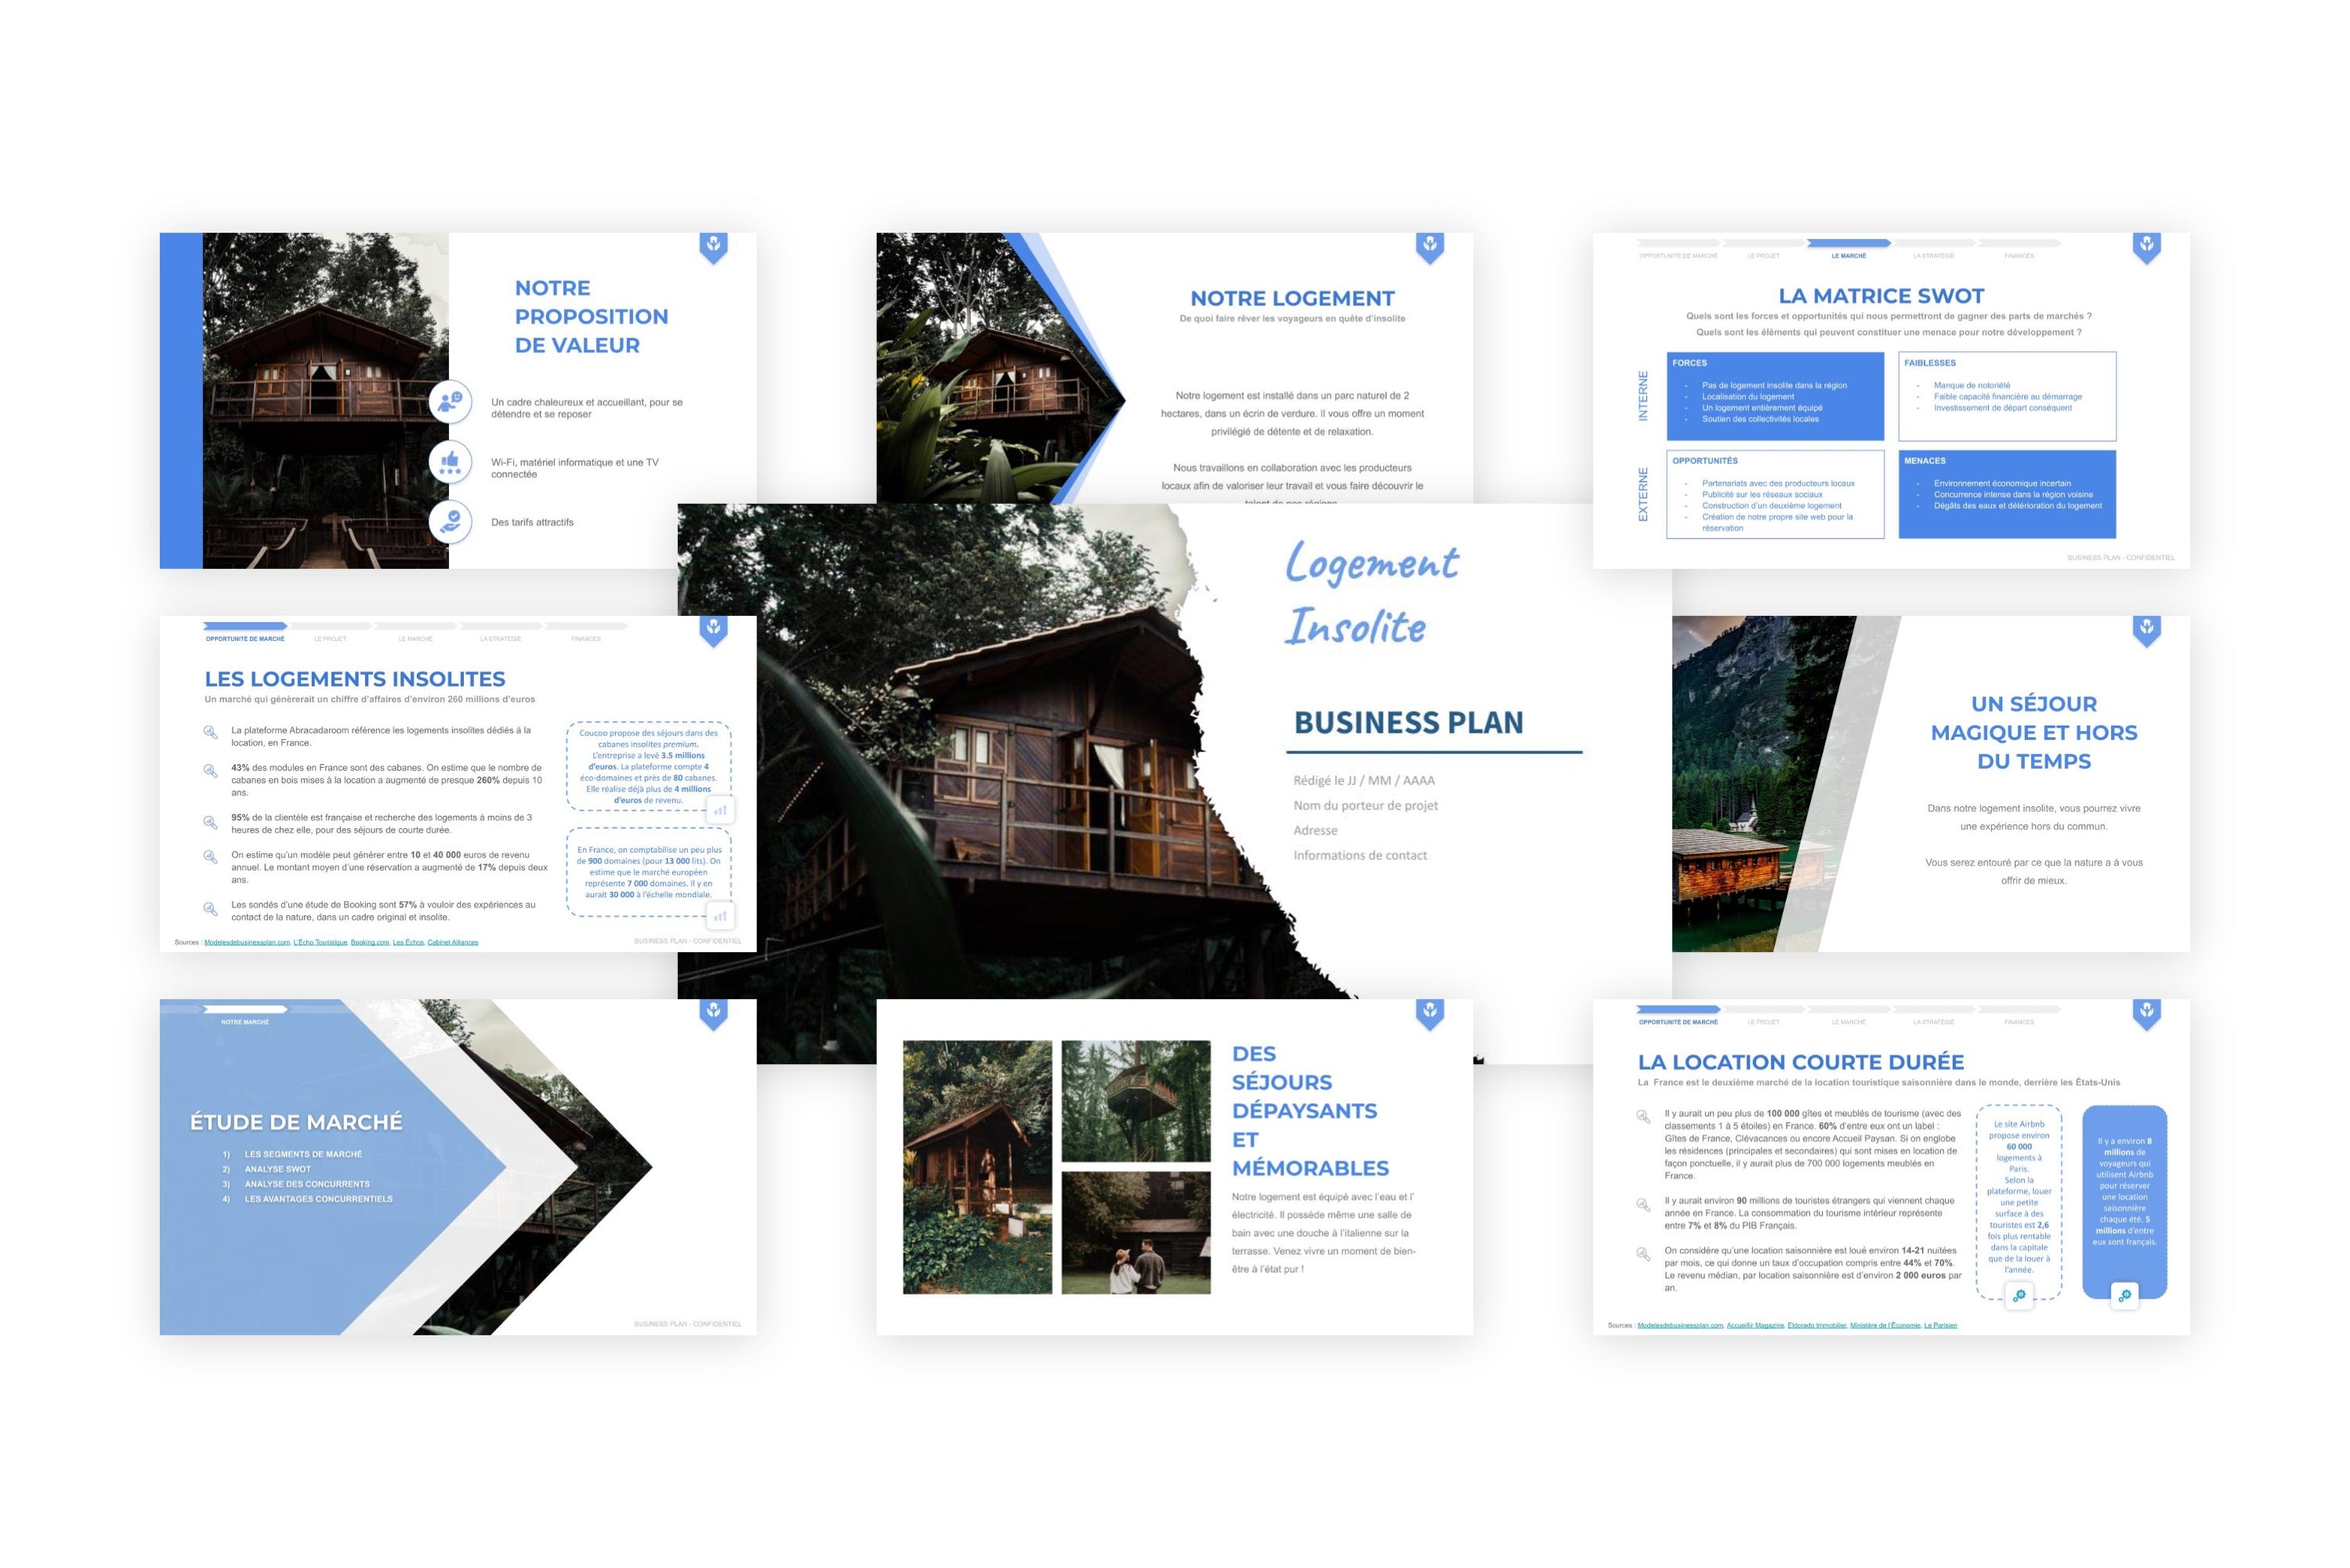
Task: Click the blue FORCES box in SWOT
Action: point(1774,396)
